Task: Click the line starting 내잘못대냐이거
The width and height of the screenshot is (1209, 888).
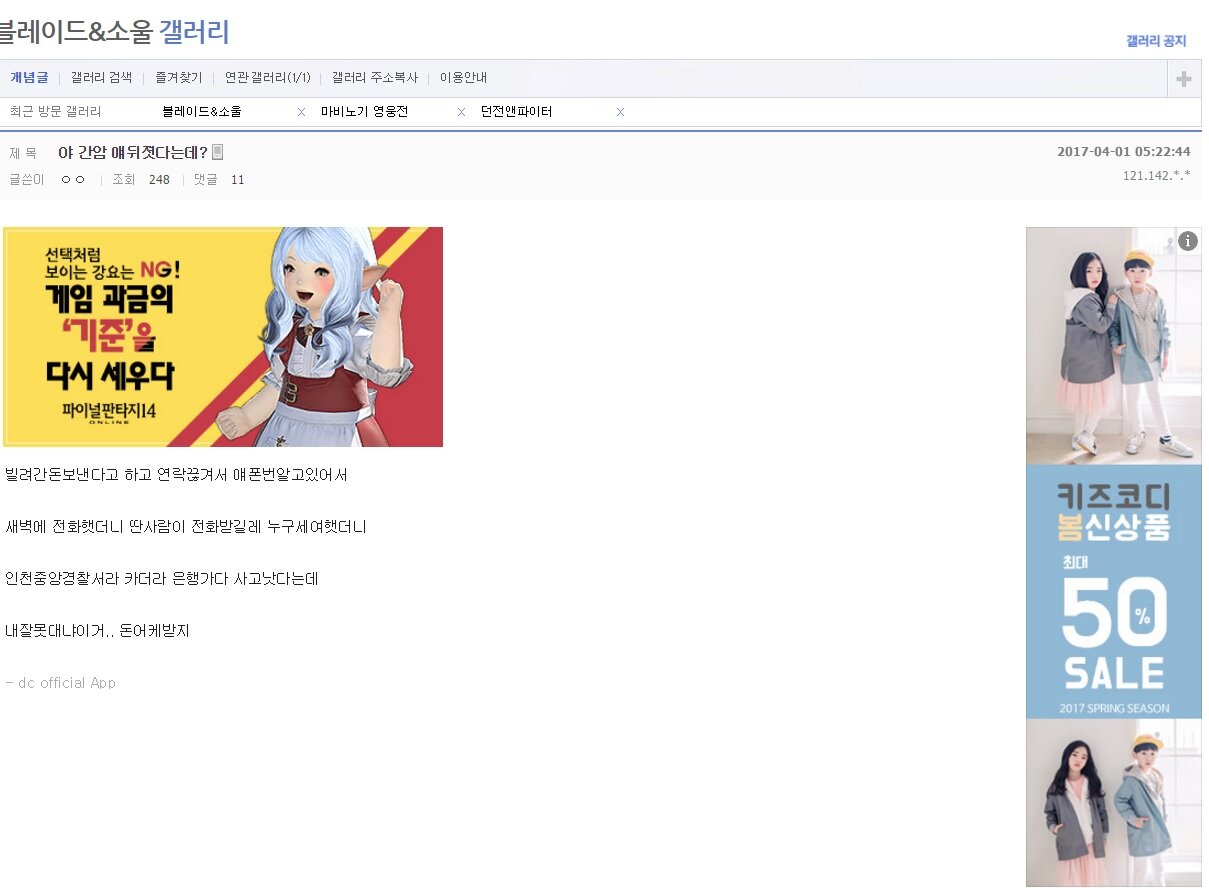Action: coord(97,631)
